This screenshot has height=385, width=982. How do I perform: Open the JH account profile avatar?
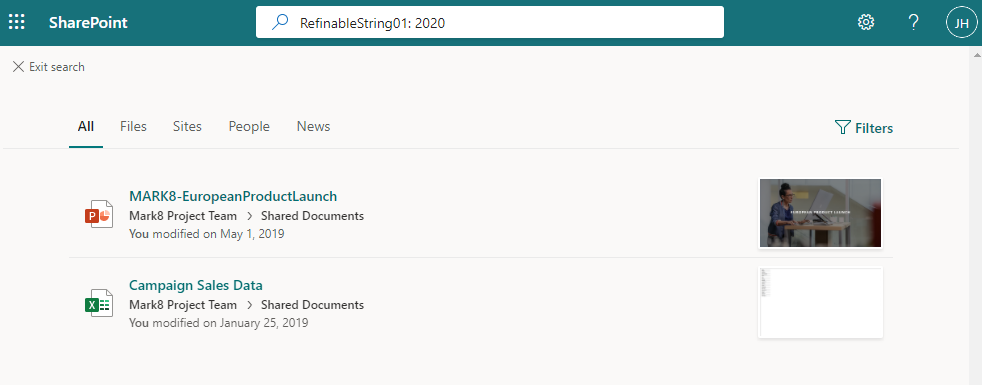pos(961,23)
